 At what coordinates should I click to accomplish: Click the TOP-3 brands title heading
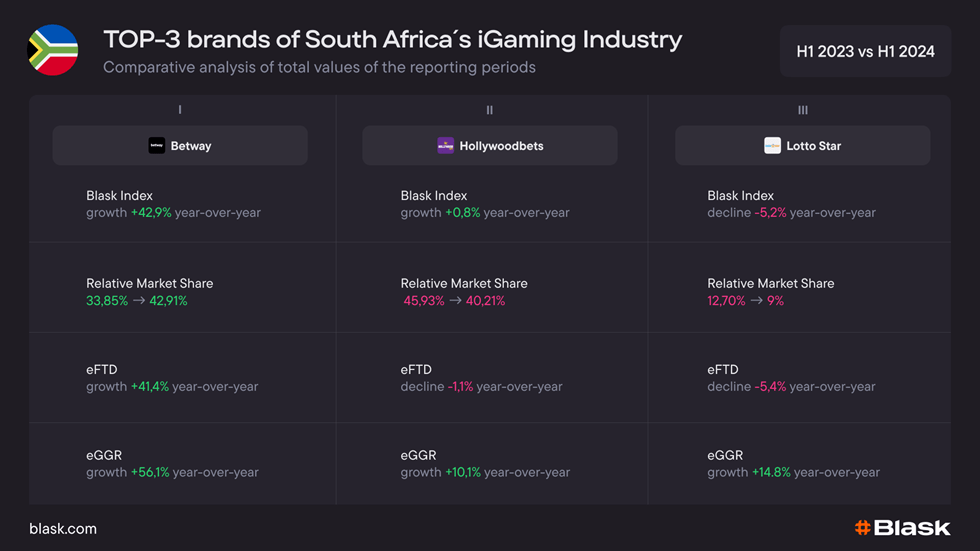pos(392,39)
